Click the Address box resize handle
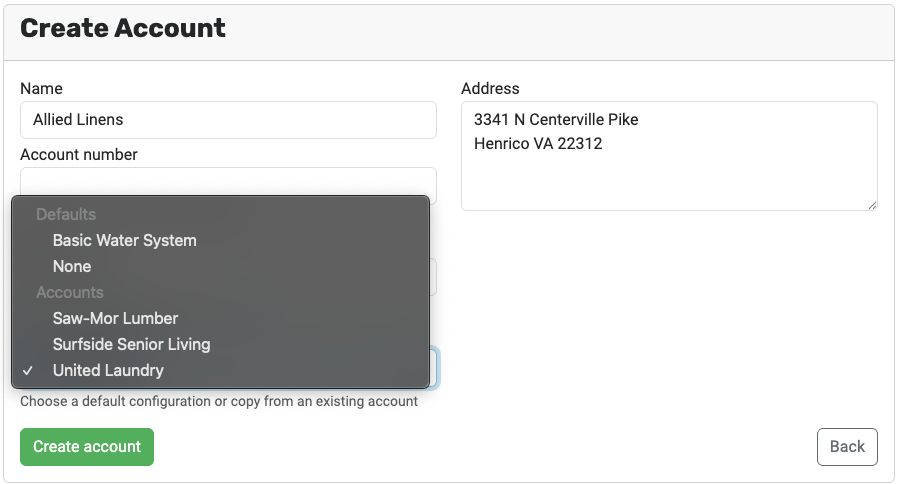900x484 pixels. [x=872, y=205]
